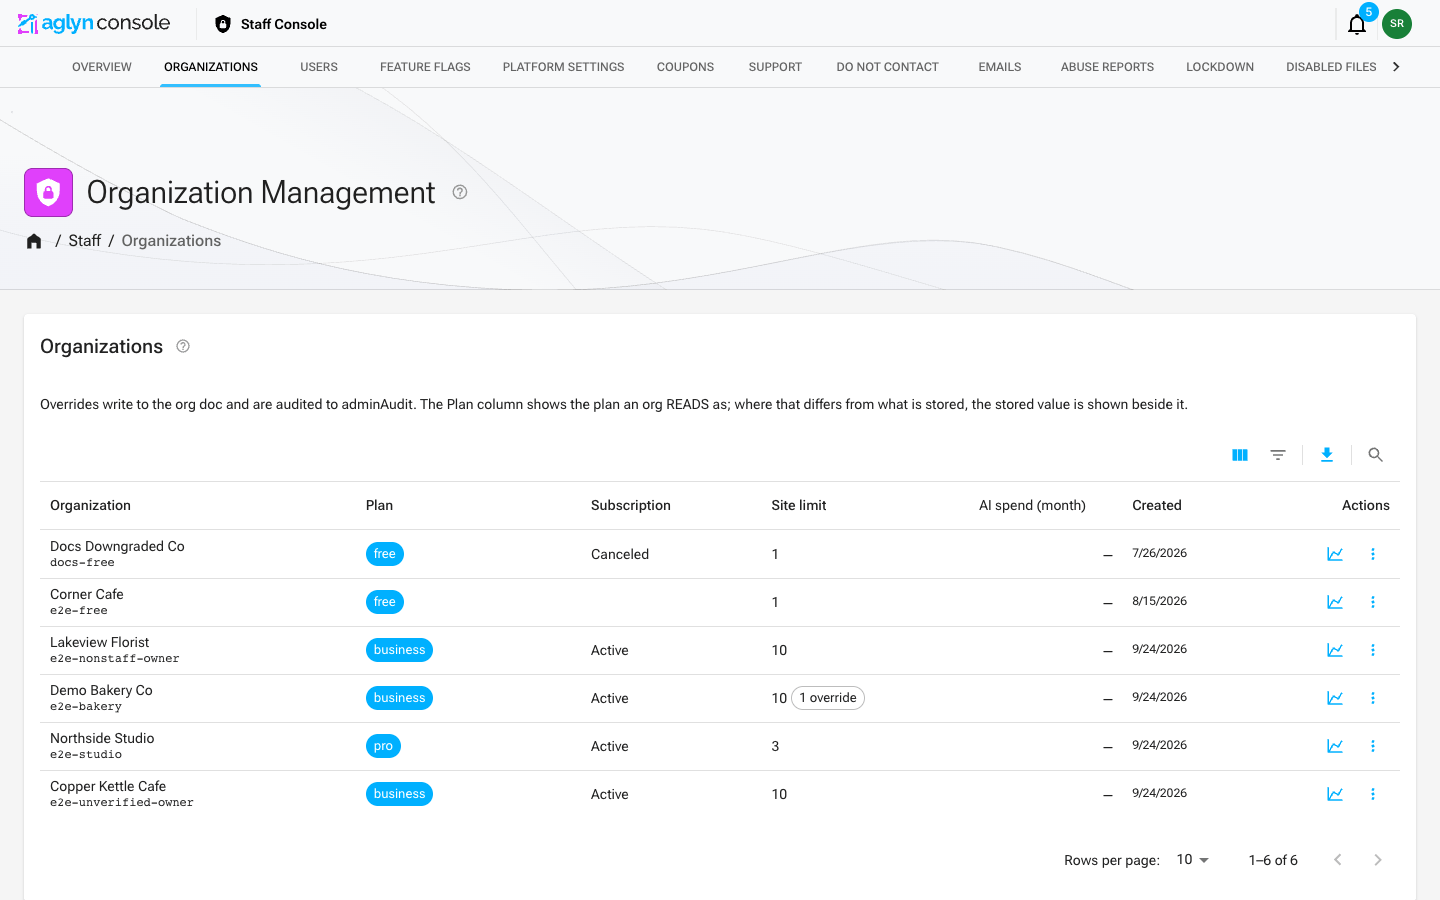Click the Staff breadcrumb link

[x=85, y=241]
